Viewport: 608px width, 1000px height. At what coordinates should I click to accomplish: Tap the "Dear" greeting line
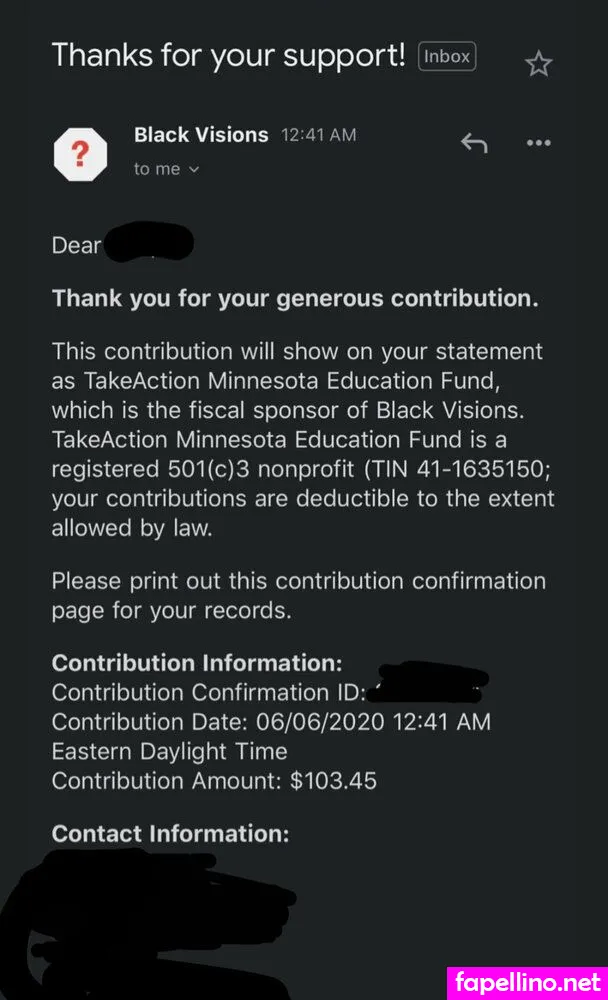(77, 245)
